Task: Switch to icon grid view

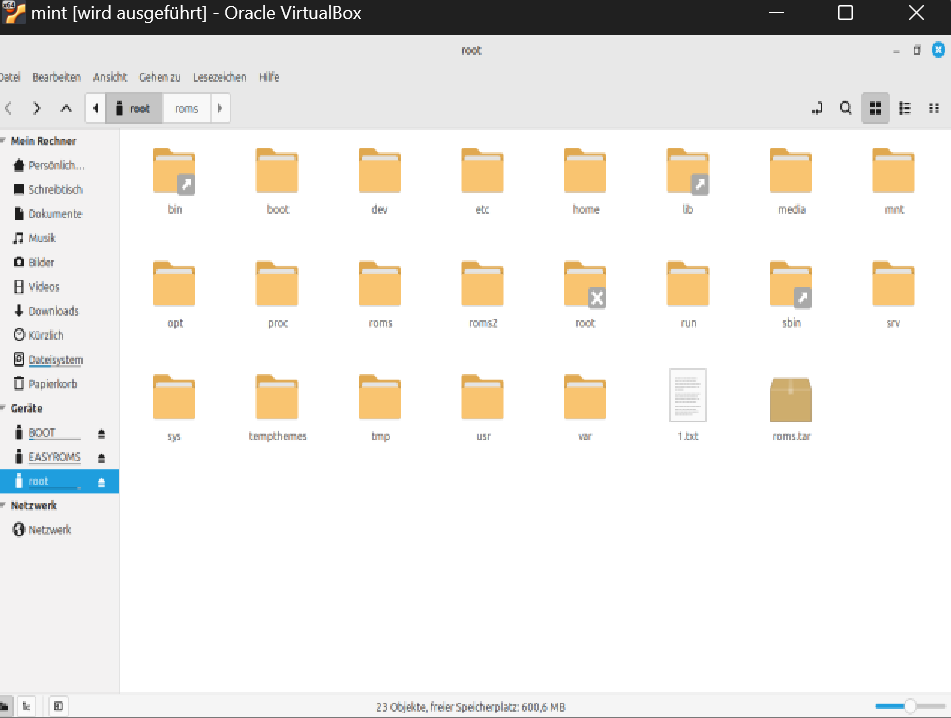Action: point(875,108)
